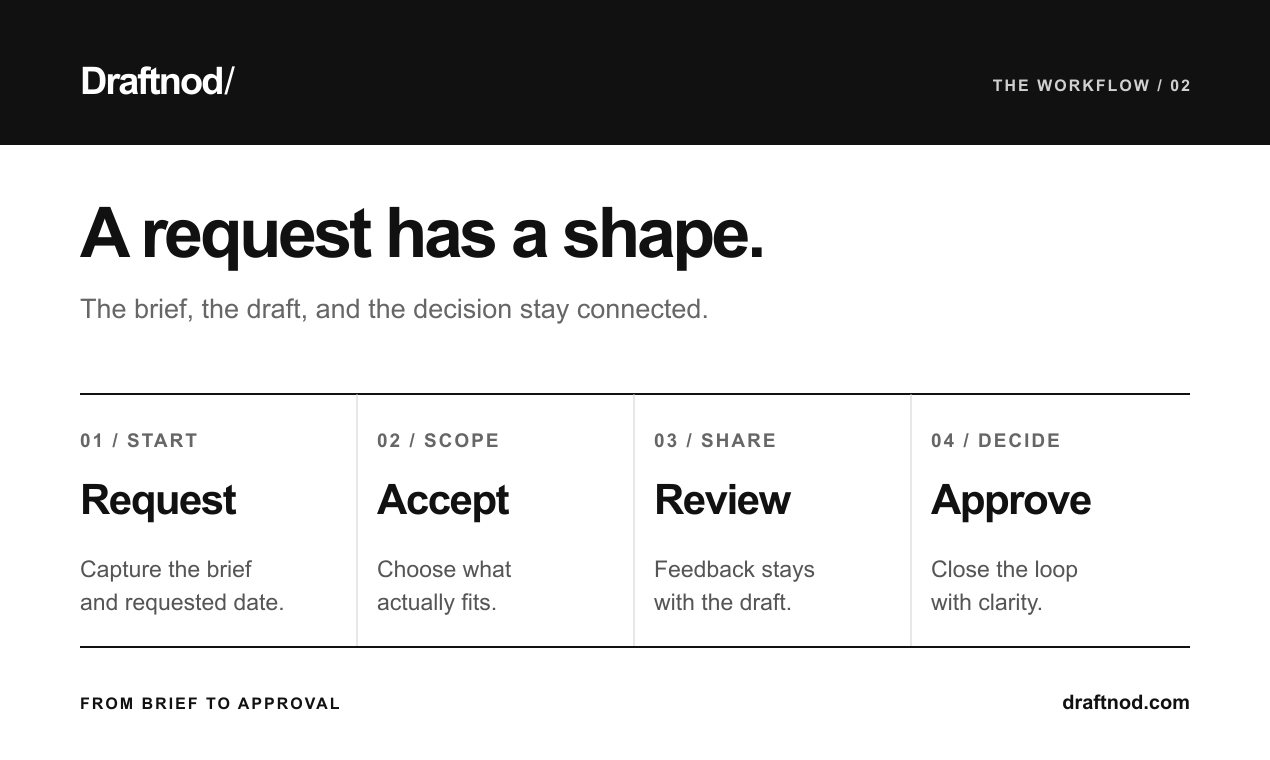Click the divider between Accept and Review columns
Screen dimensions: 1270x760
[634, 520]
